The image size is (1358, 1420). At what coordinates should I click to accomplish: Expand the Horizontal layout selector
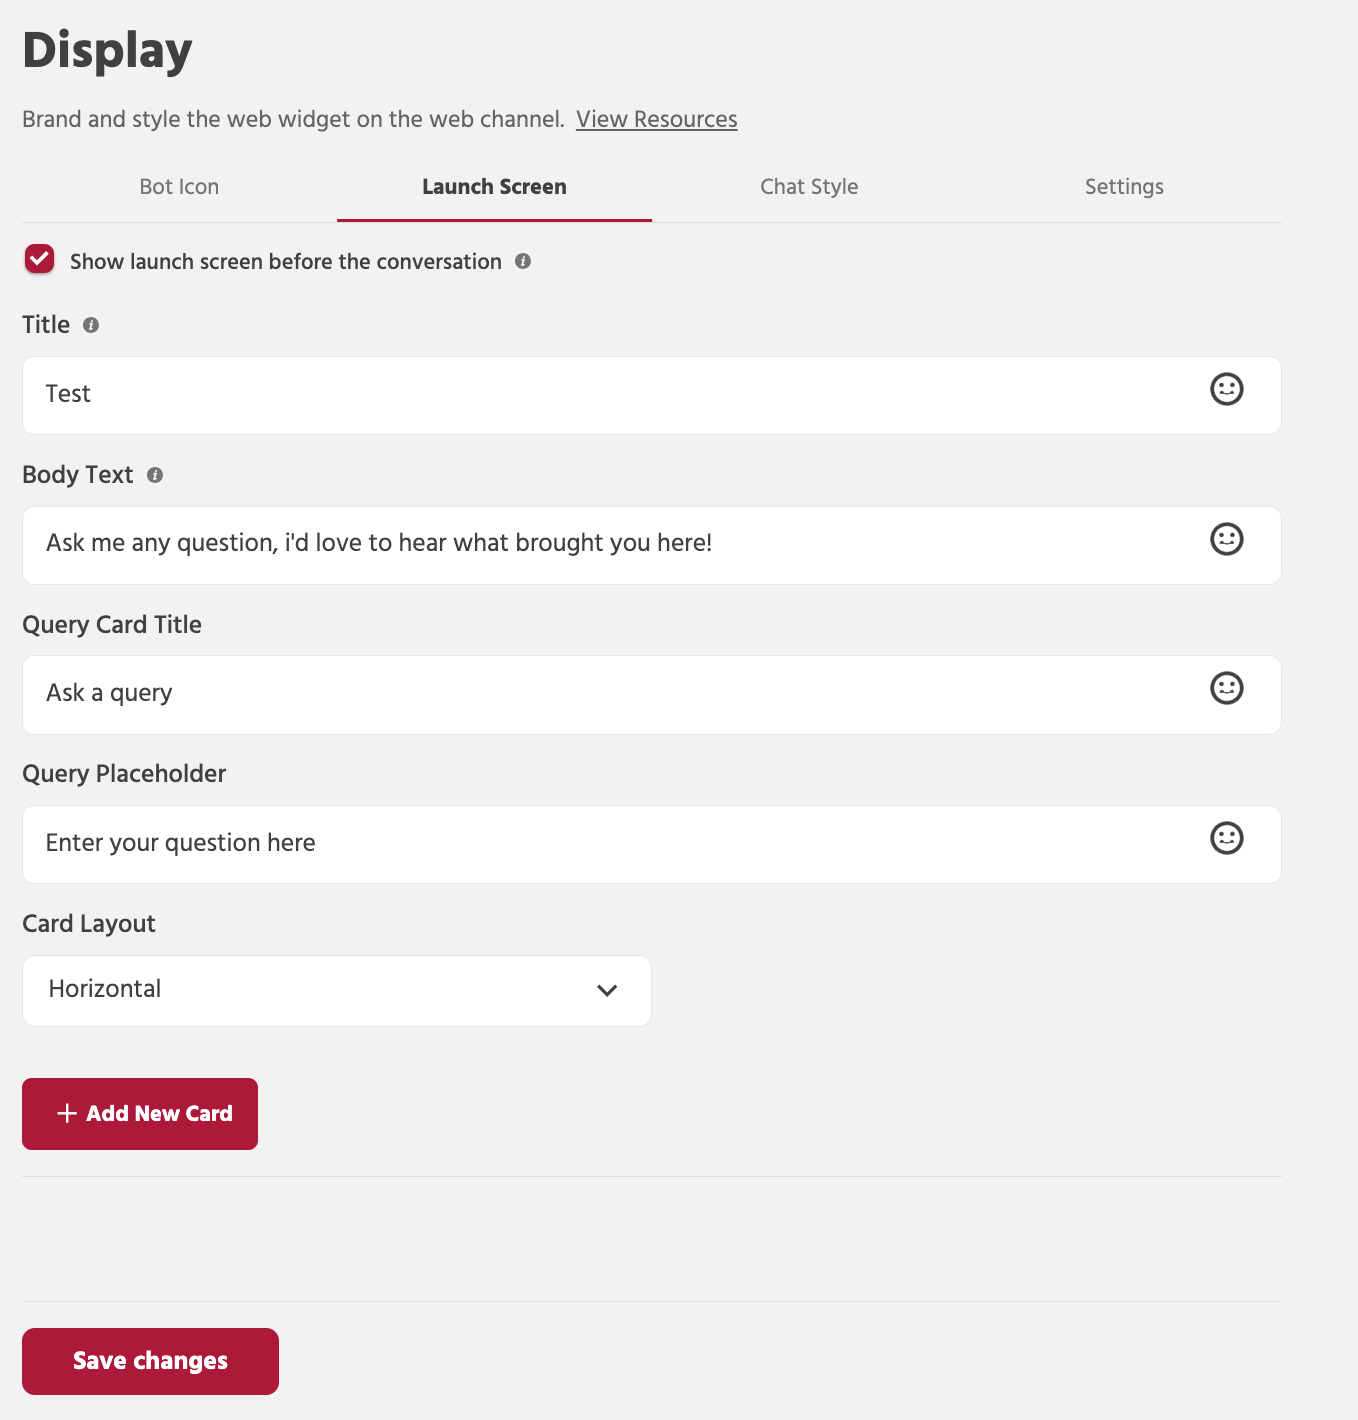(336, 990)
